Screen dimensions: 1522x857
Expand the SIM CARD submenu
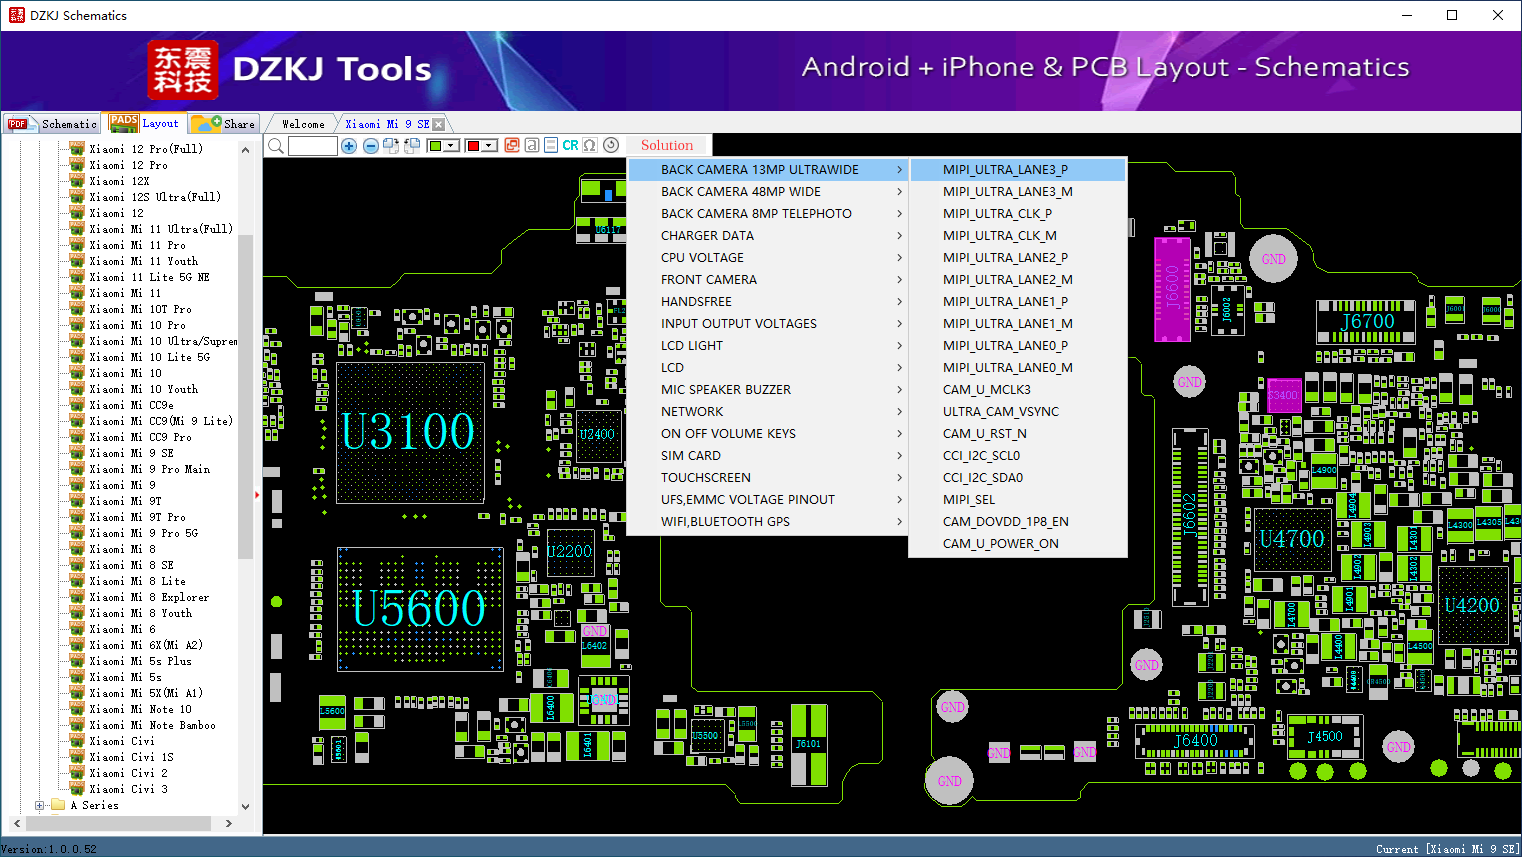coord(767,456)
